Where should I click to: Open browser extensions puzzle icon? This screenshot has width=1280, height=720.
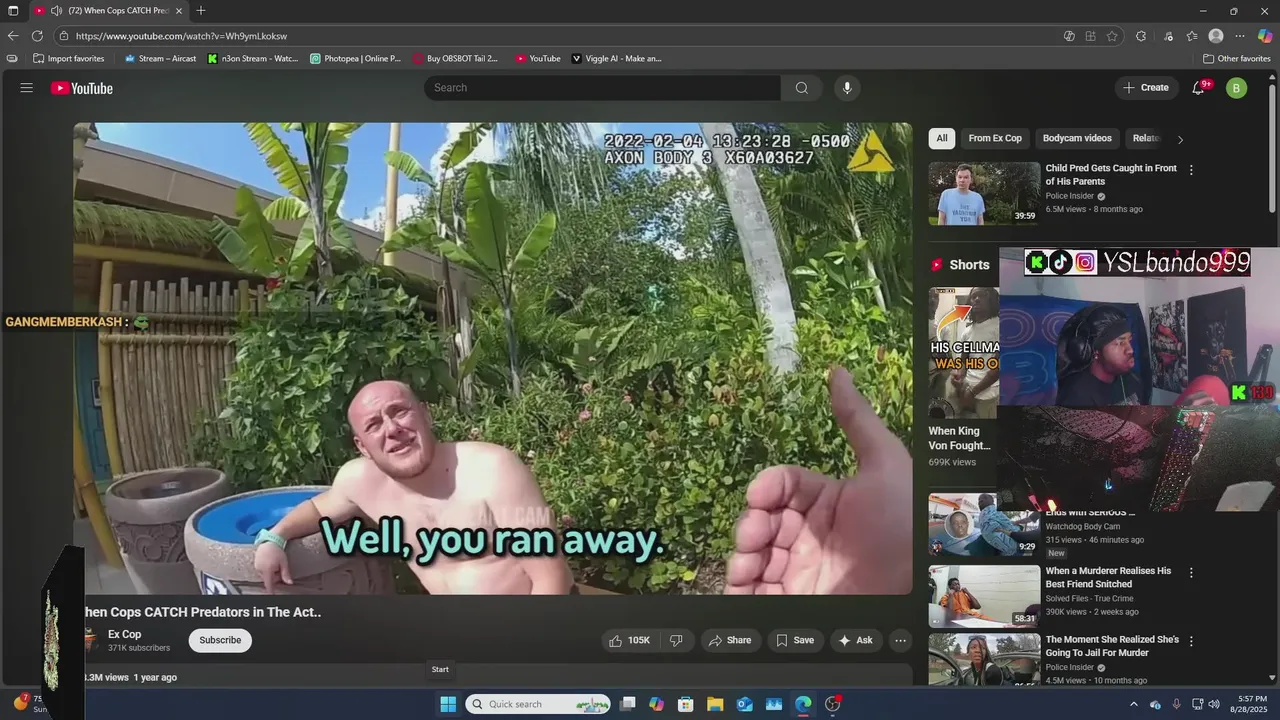point(1141,36)
